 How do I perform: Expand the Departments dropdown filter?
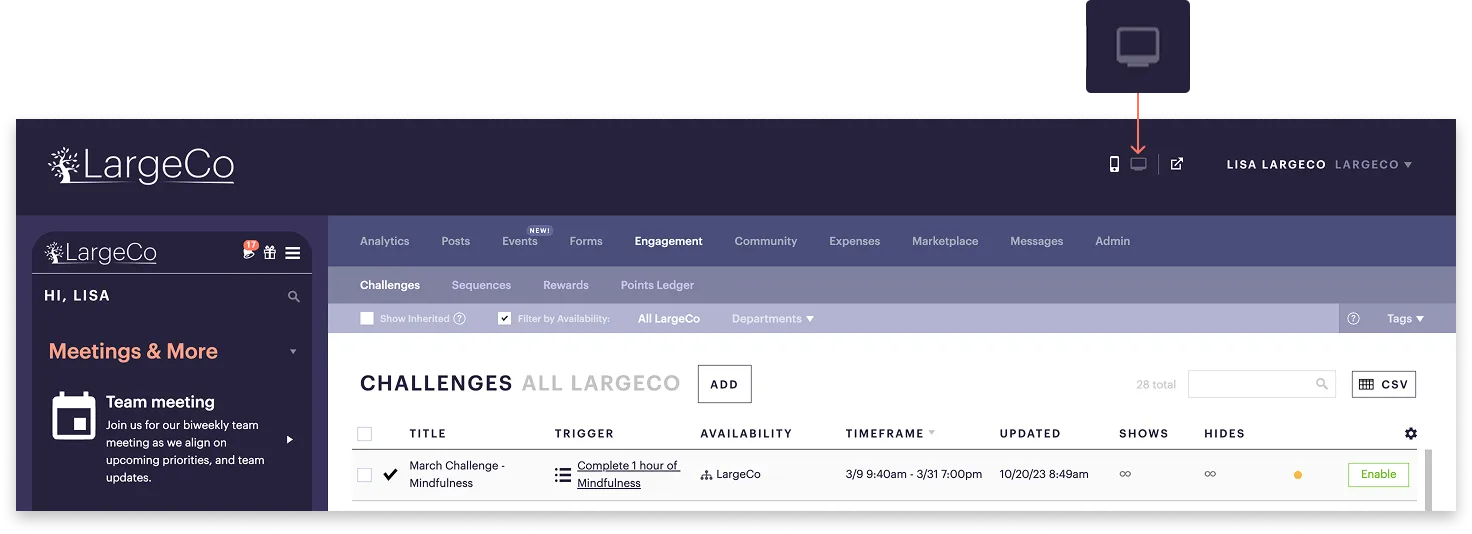(773, 319)
